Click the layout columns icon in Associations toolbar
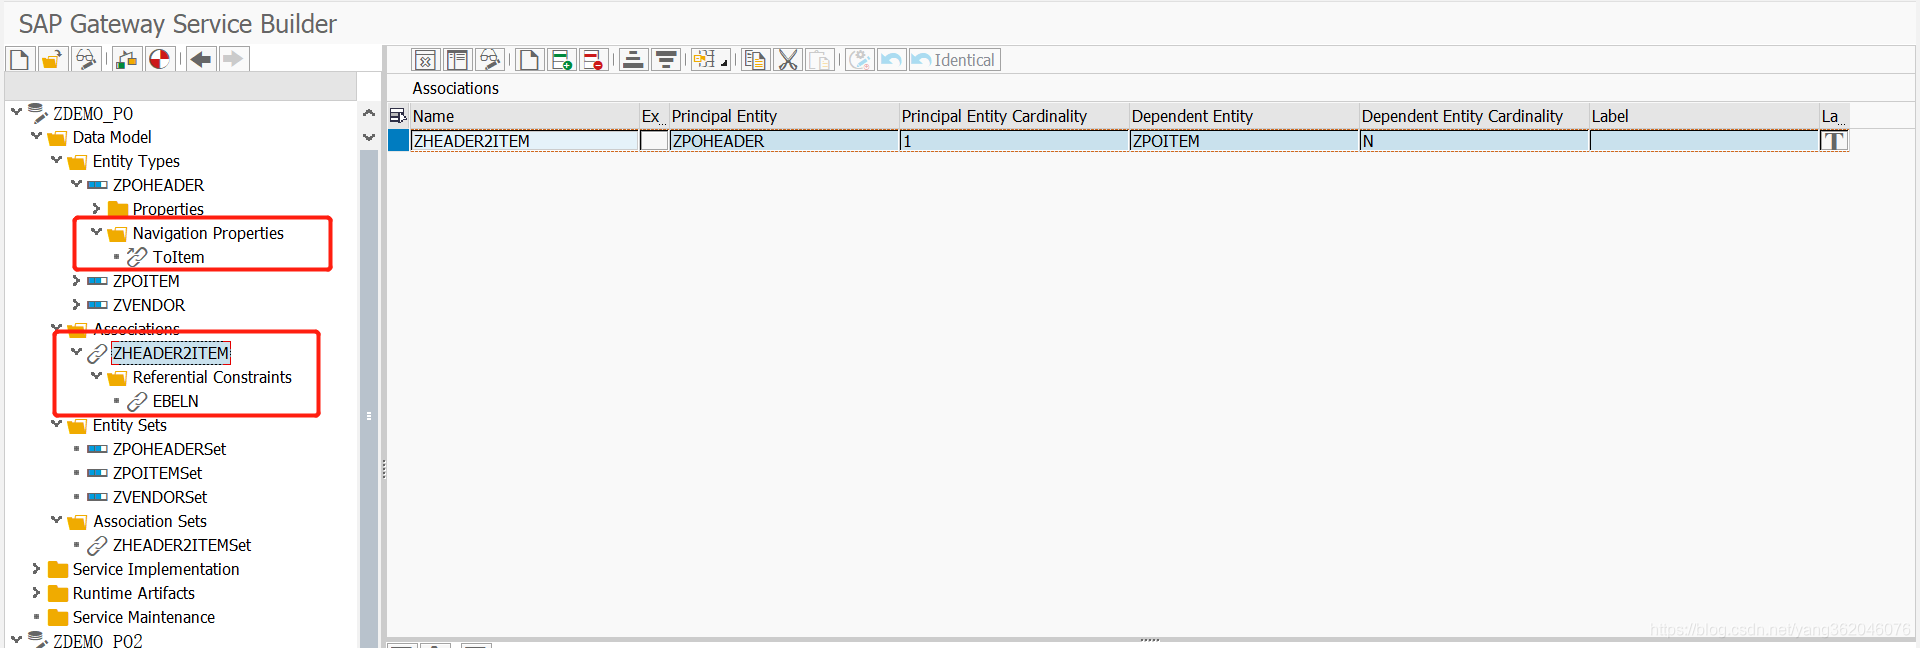1920x648 pixels. [457, 61]
